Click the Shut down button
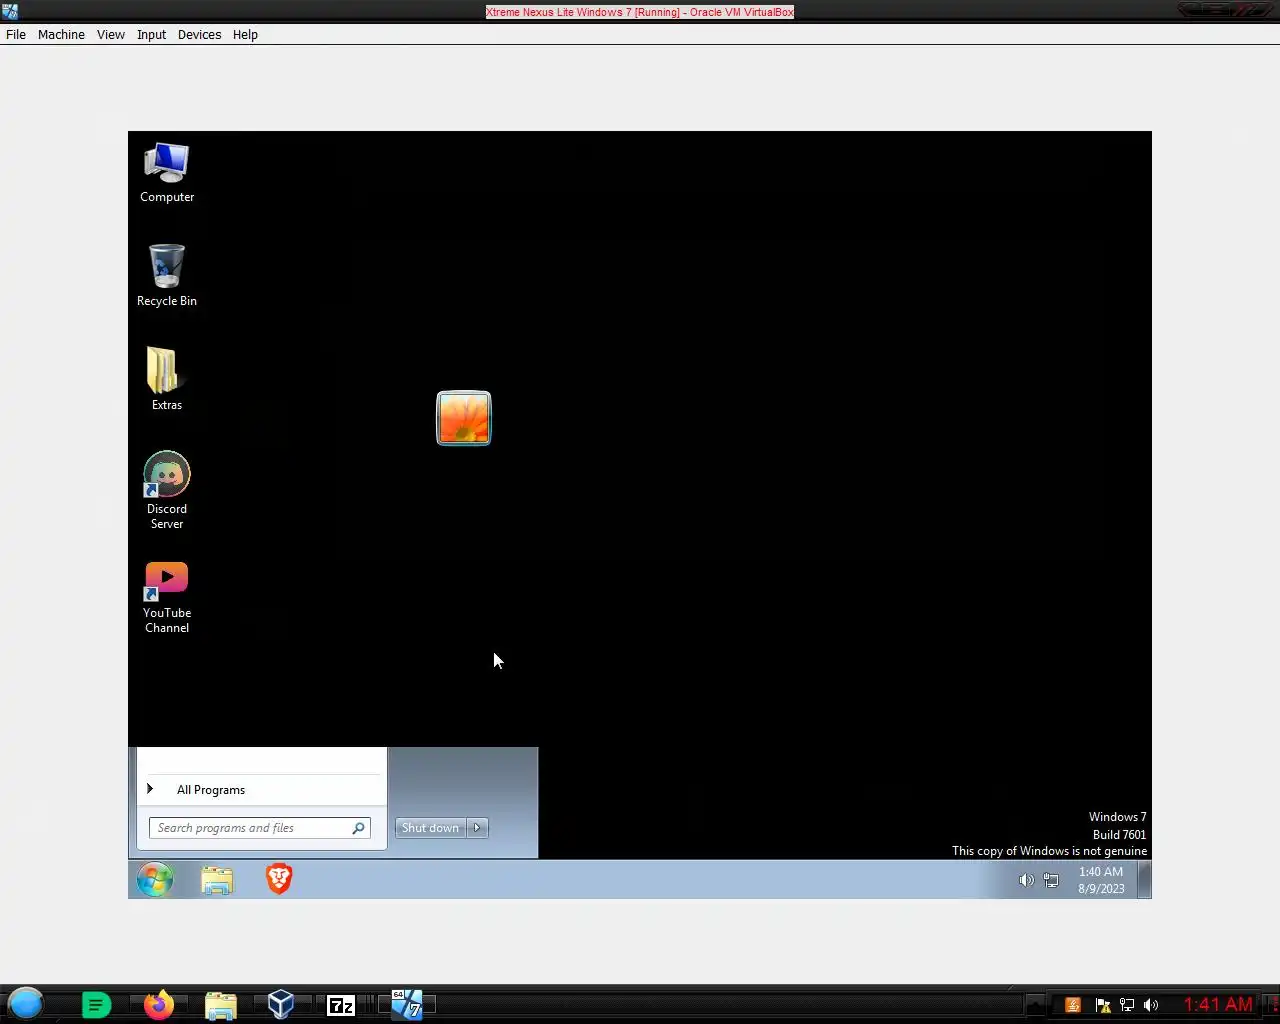 click(430, 828)
